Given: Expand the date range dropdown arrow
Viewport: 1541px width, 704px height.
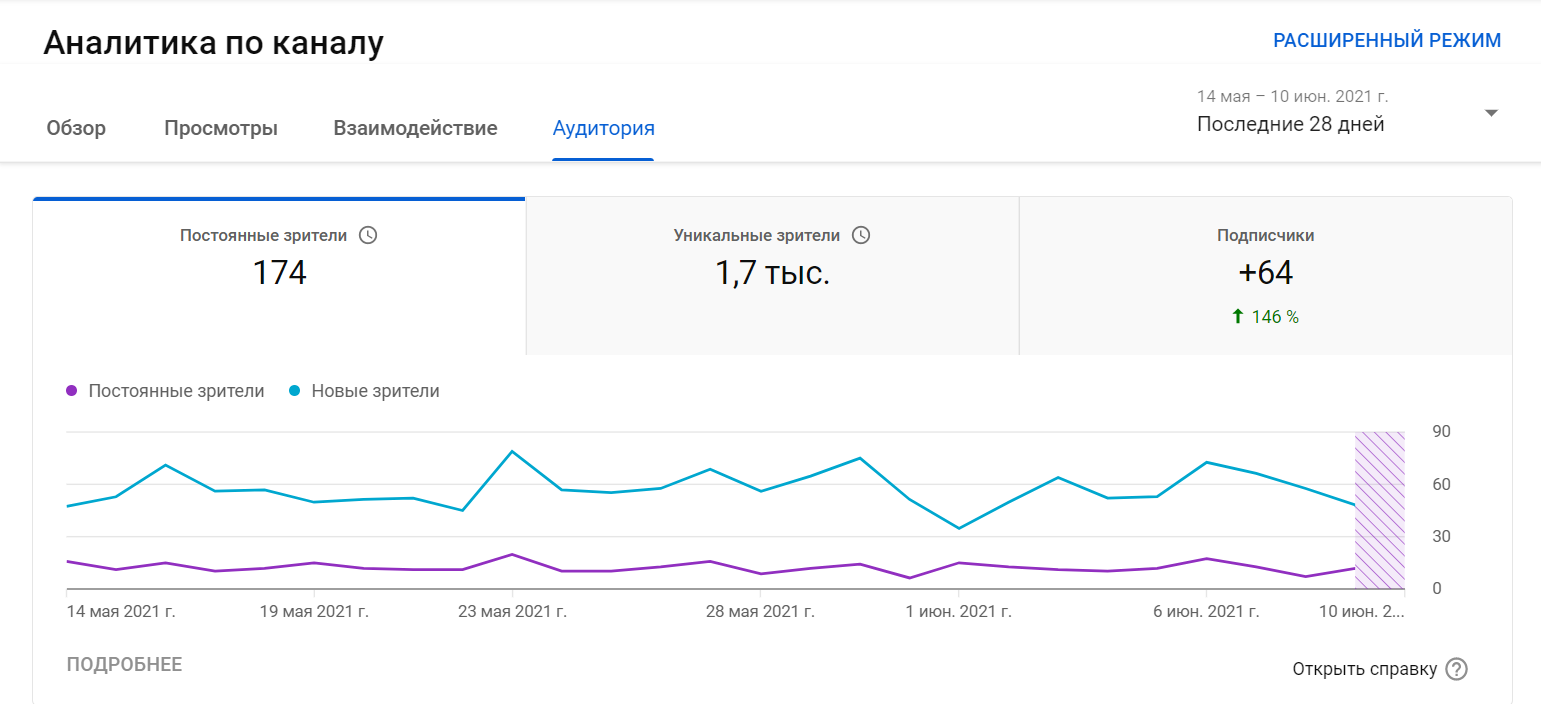Looking at the screenshot, I should pyautogui.click(x=1491, y=113).
